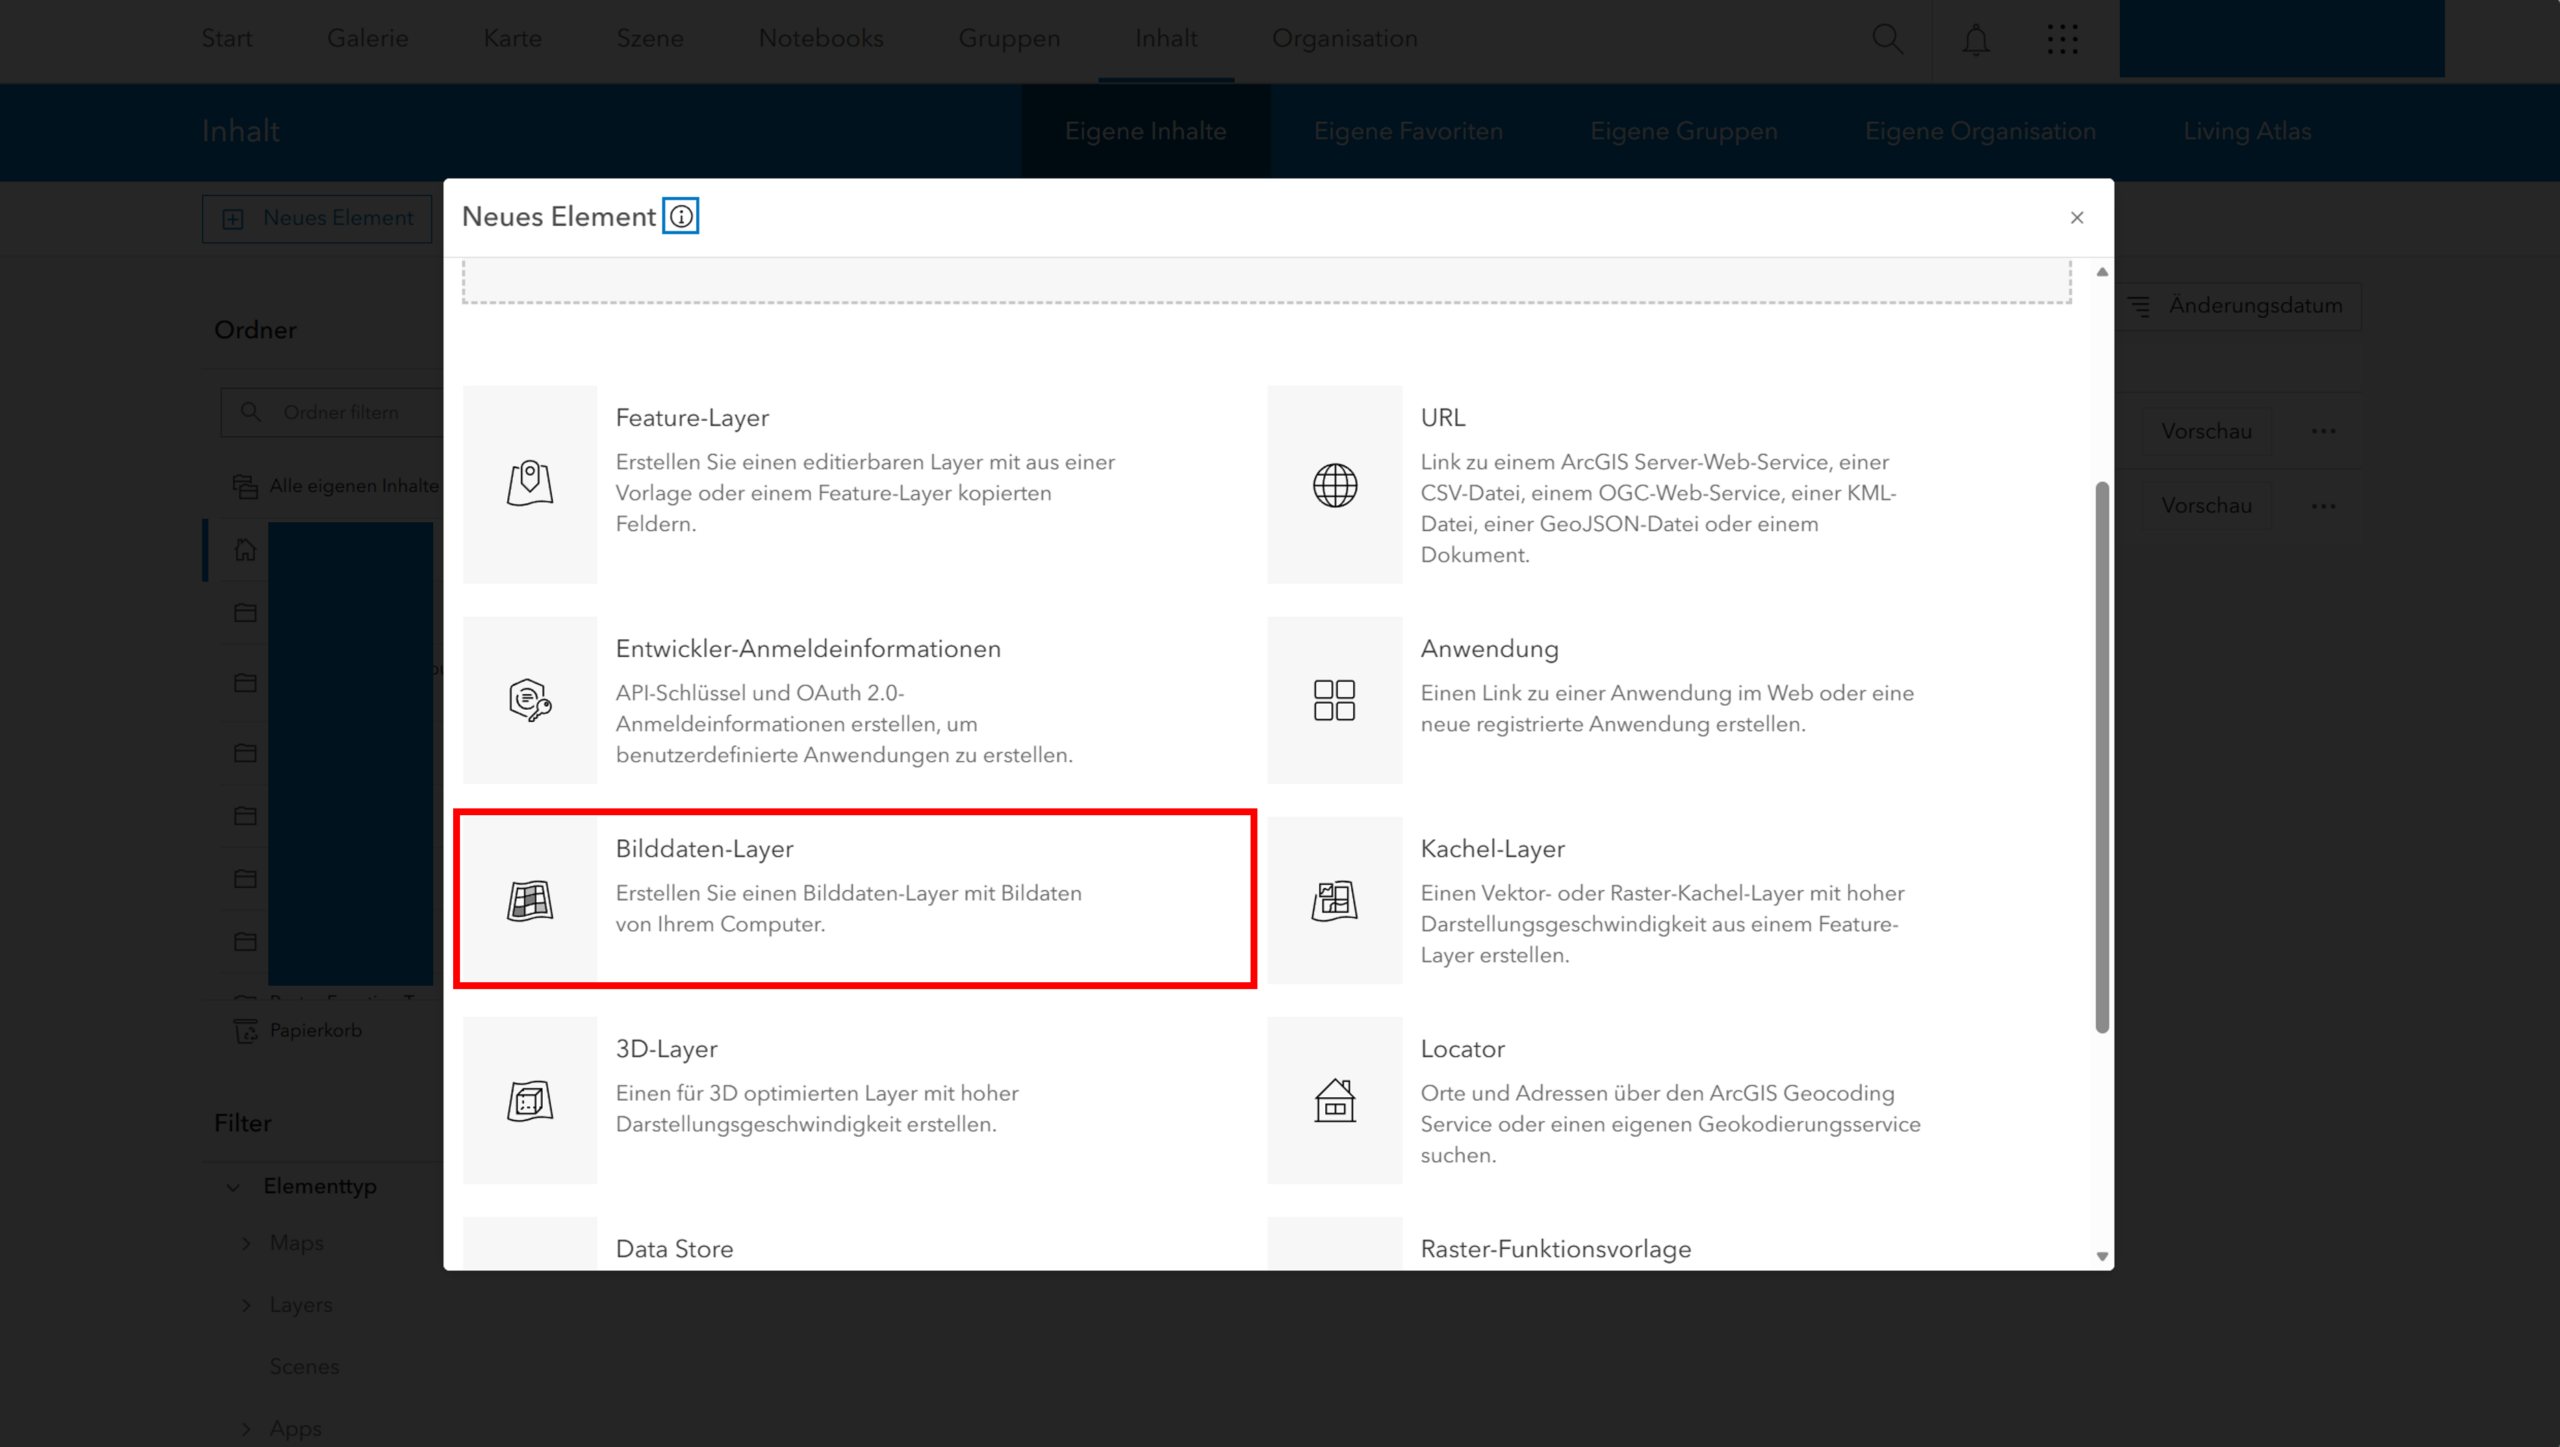
Task: Open the notifications bell
Action: 1975,40
